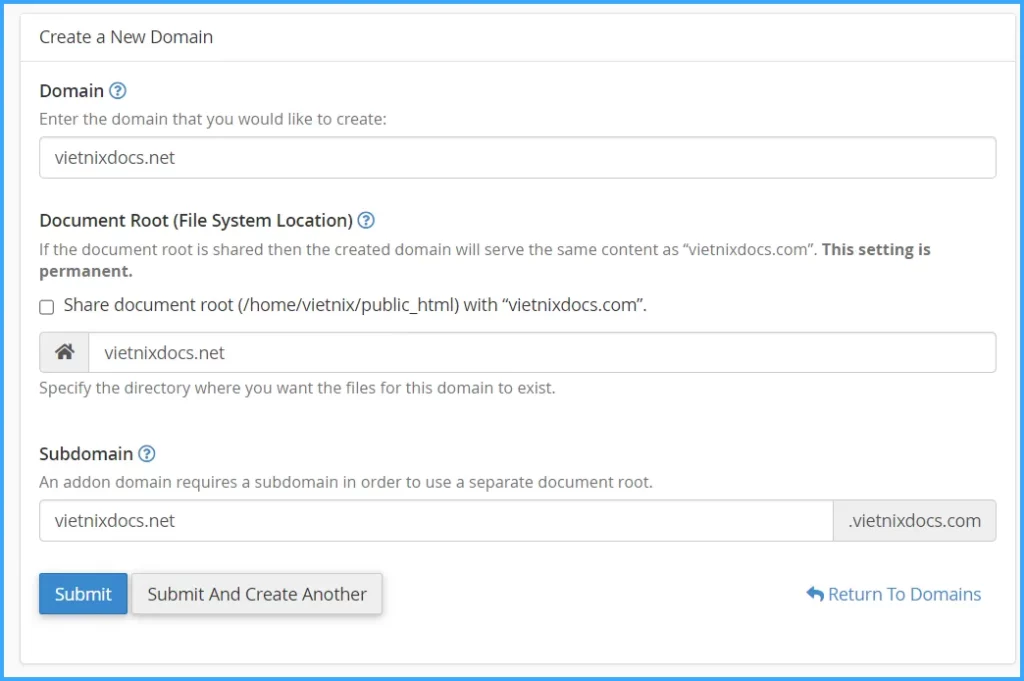
Task: Click the home icon beside directory field
Action: pos(64,352)
